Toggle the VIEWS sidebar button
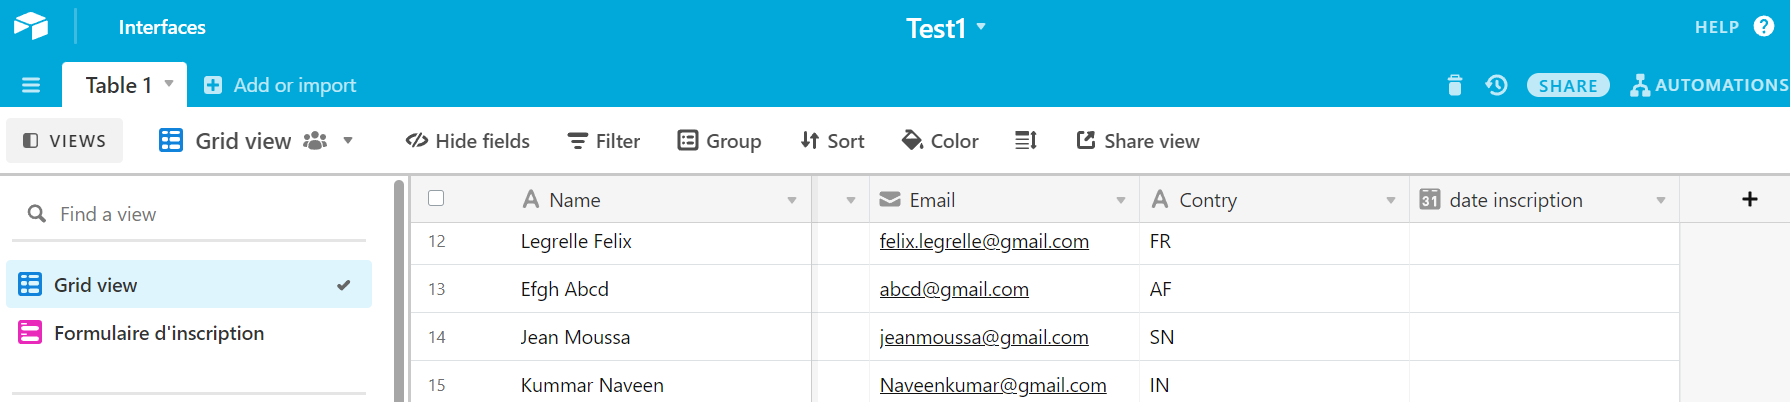The width and height of the screenshot is (1790, 402). [65, 141]
